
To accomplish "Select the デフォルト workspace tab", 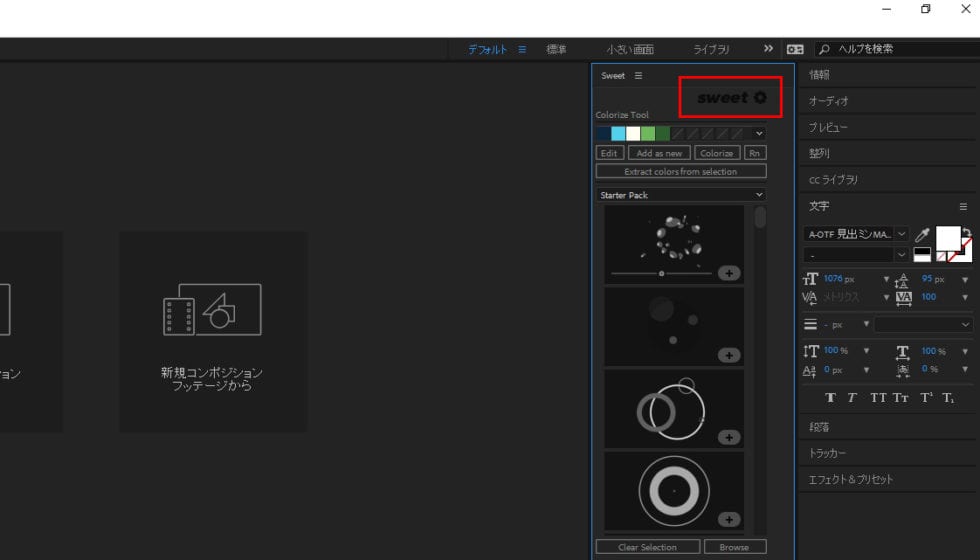I will (488, 49).
